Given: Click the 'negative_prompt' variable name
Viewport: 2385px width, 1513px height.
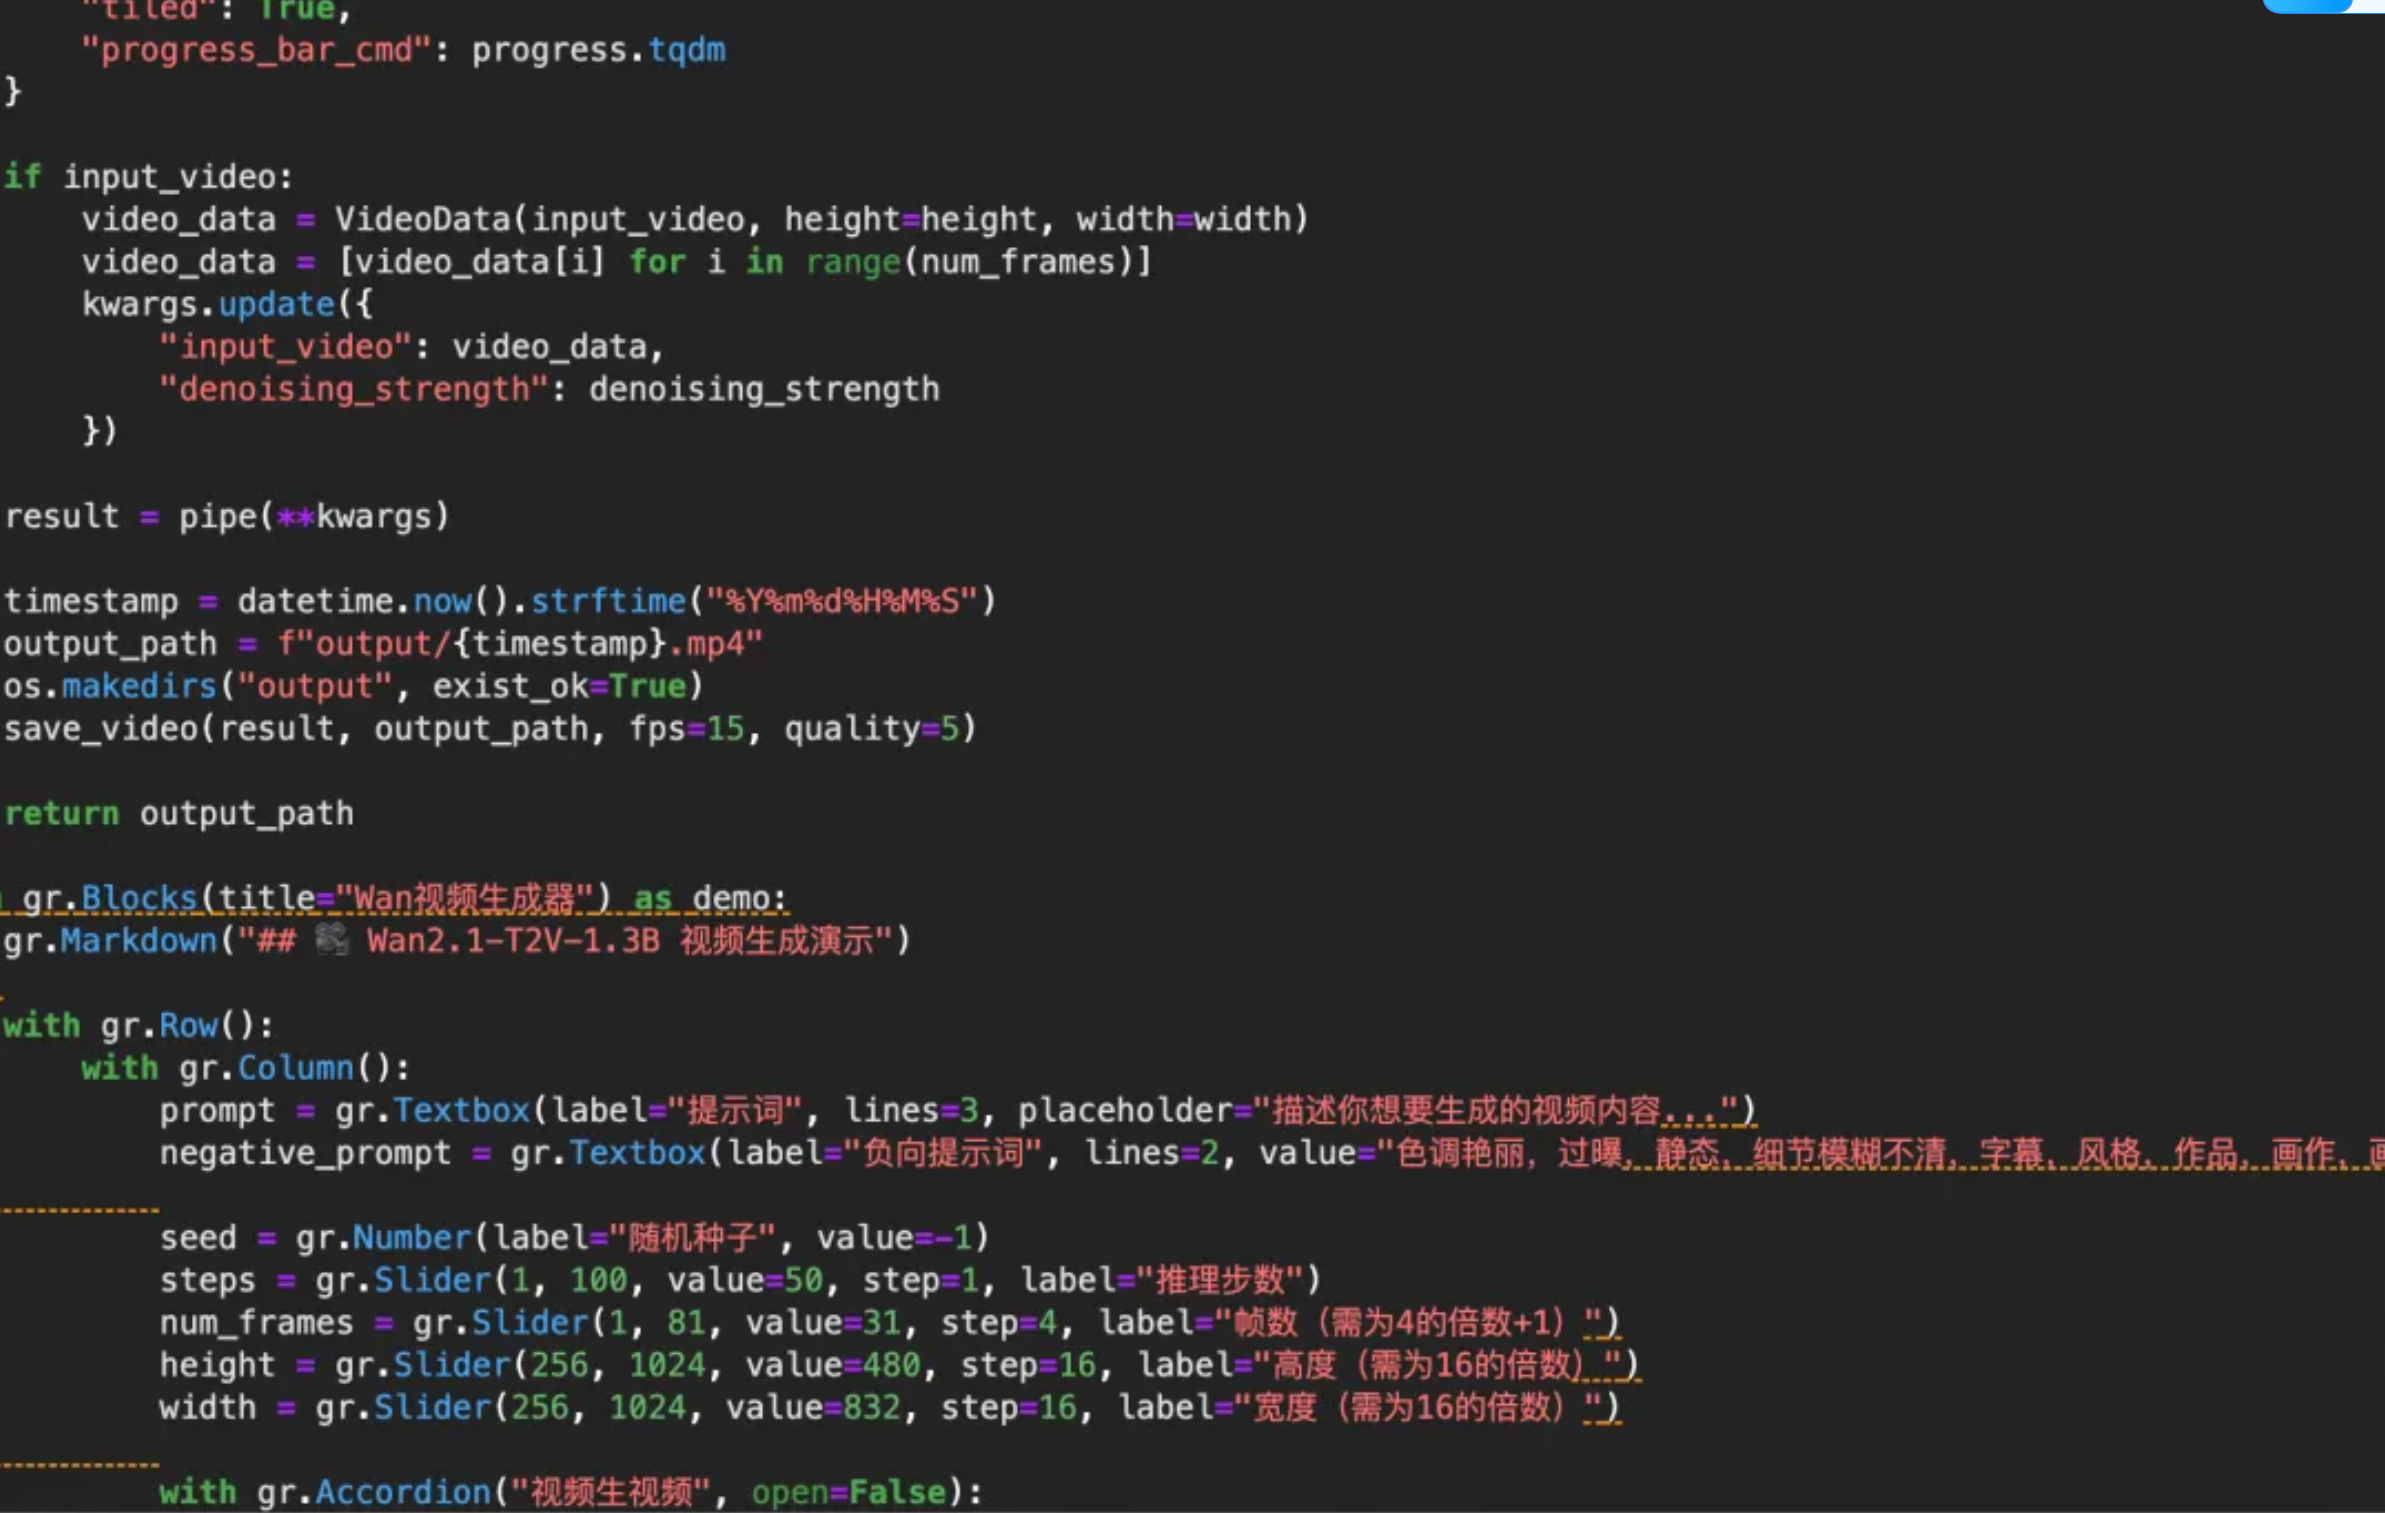Looking at the screenshot, I should click(x=305, y=1153).
